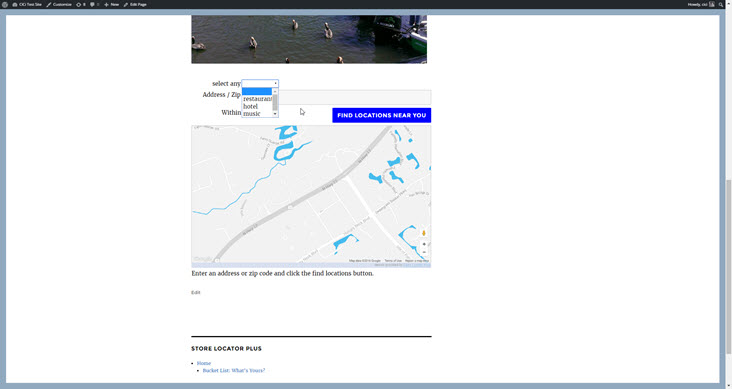Open the Howdy user account menu

701,4
